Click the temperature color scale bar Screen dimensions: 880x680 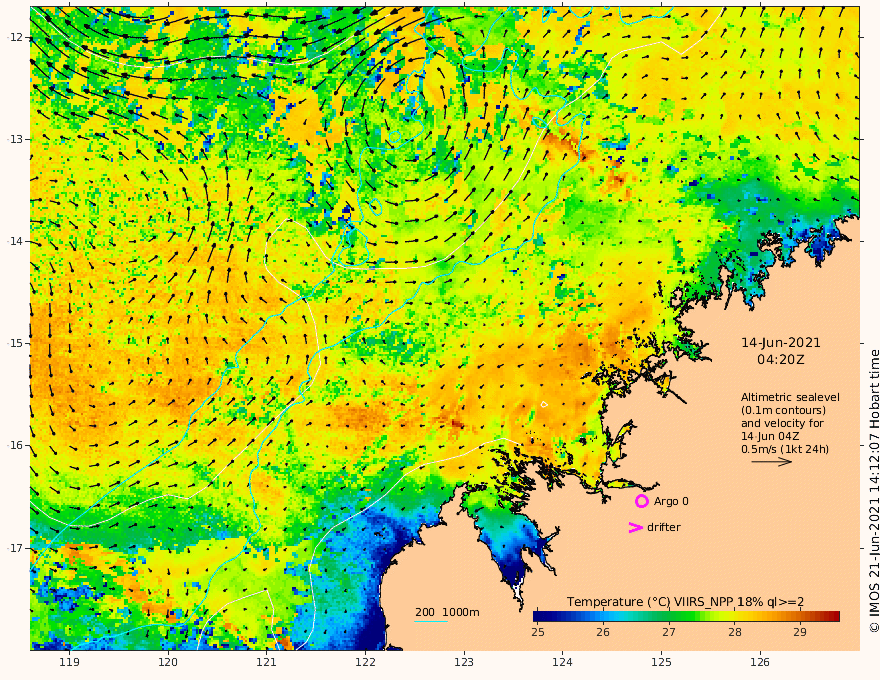pyautogui.click(x=686, y=617)
